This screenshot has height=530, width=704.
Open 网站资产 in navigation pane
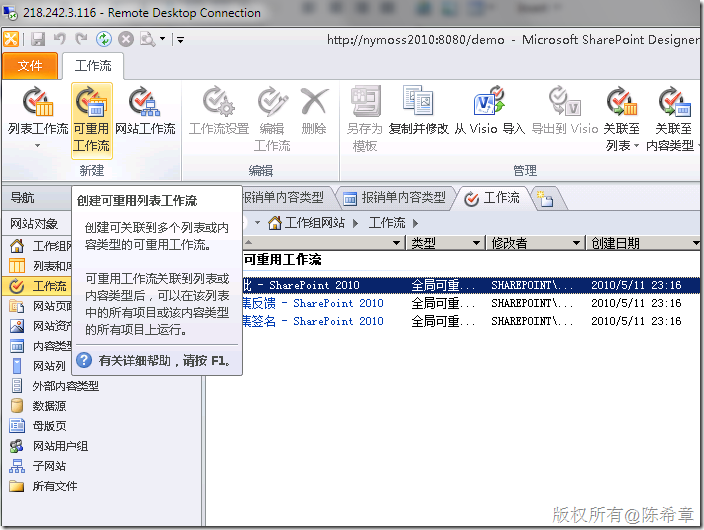click(40, 326)
